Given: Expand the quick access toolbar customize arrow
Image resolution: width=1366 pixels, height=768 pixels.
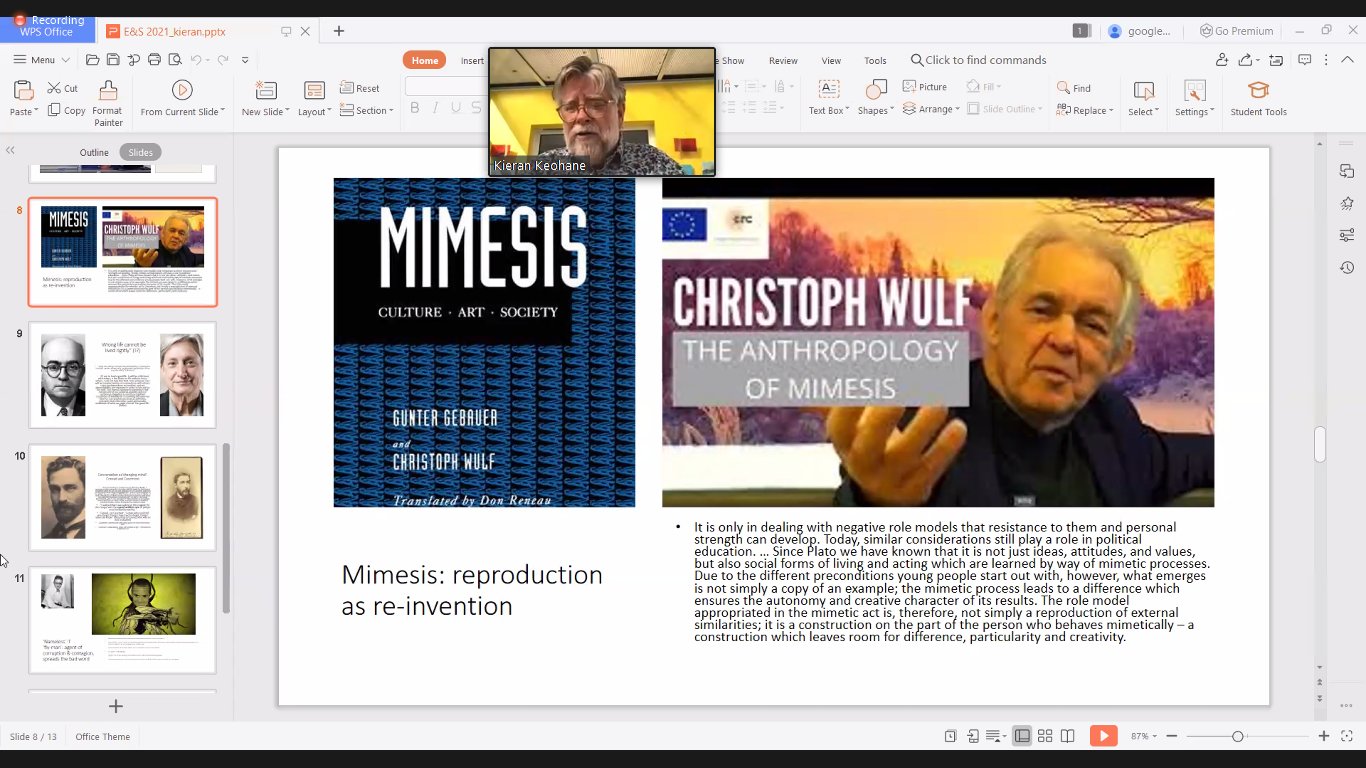Looking at the screenshot, I should click(x=245, y=60).
